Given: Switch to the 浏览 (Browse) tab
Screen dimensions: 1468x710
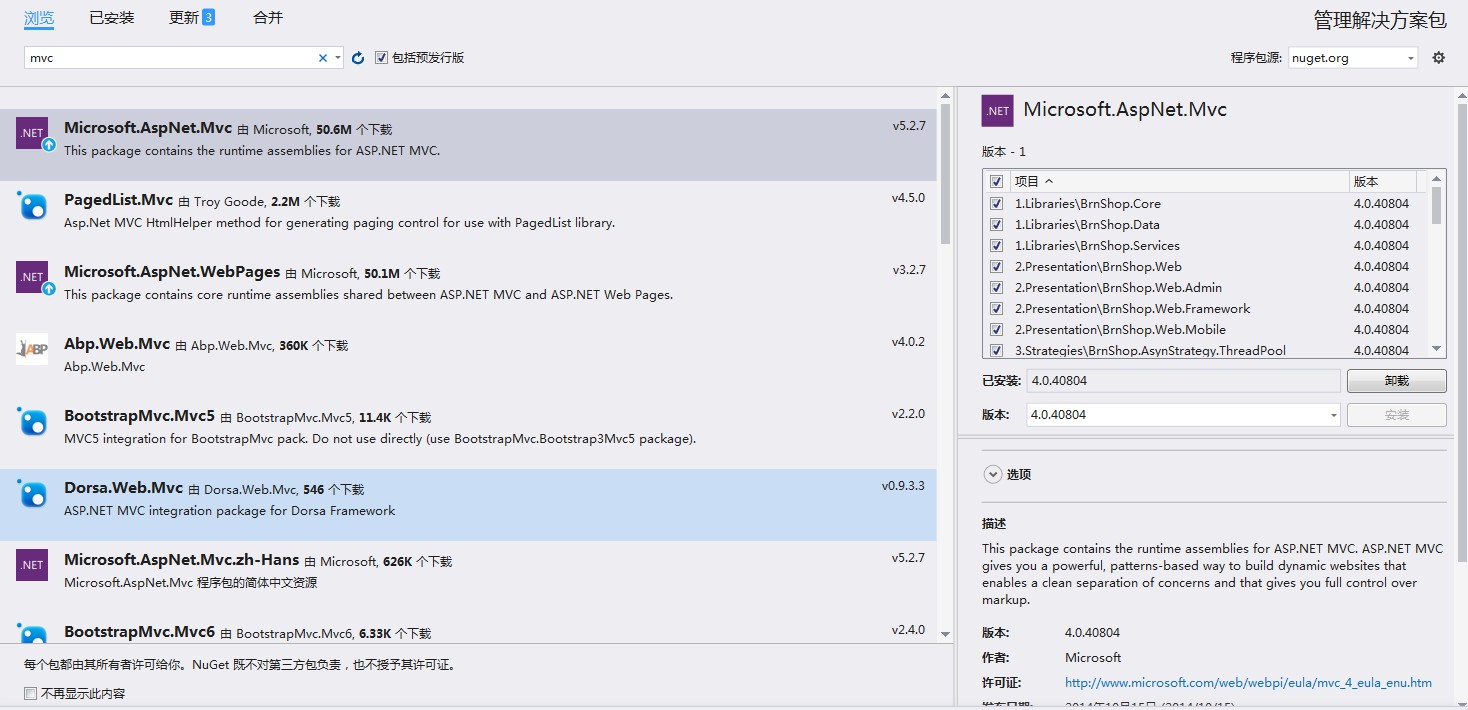Looking at the screenshot, I should pyautogui.click(x=39, y=18).
